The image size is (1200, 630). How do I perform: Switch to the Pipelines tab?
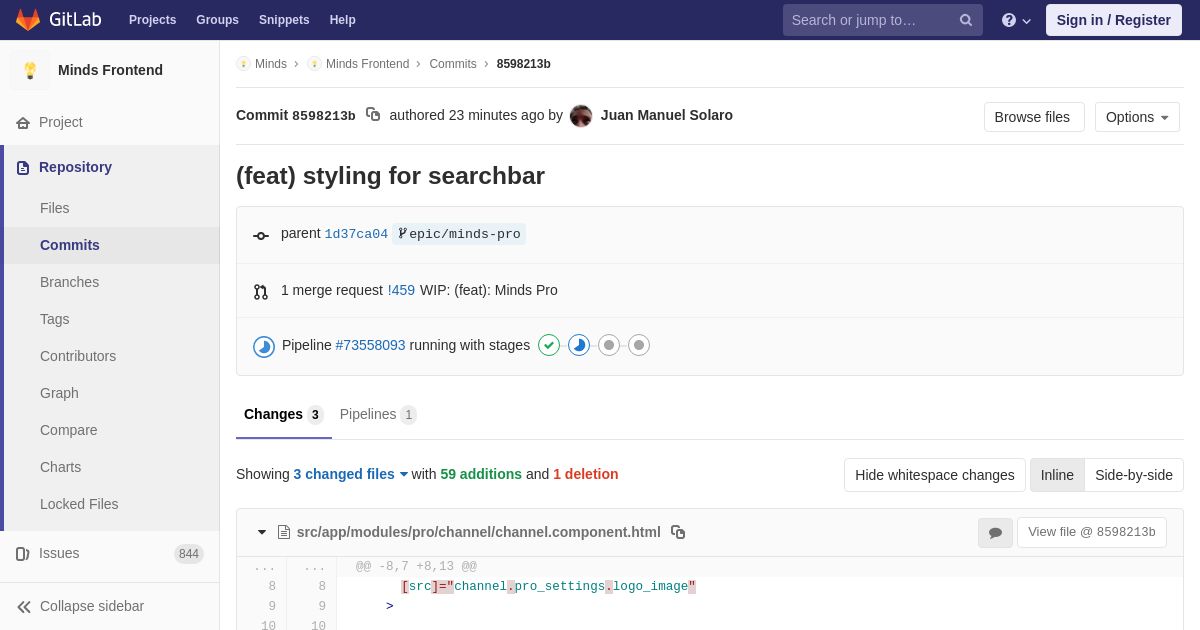point(378,415)
